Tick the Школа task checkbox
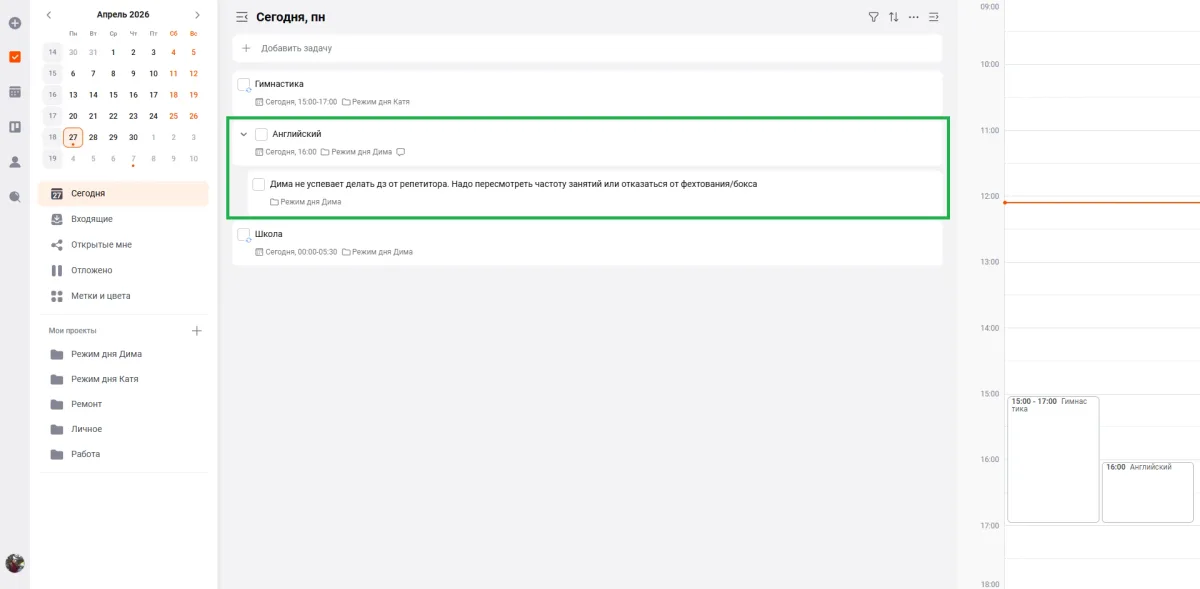This screenshot has height=589, width=1200. coord(243,234)
